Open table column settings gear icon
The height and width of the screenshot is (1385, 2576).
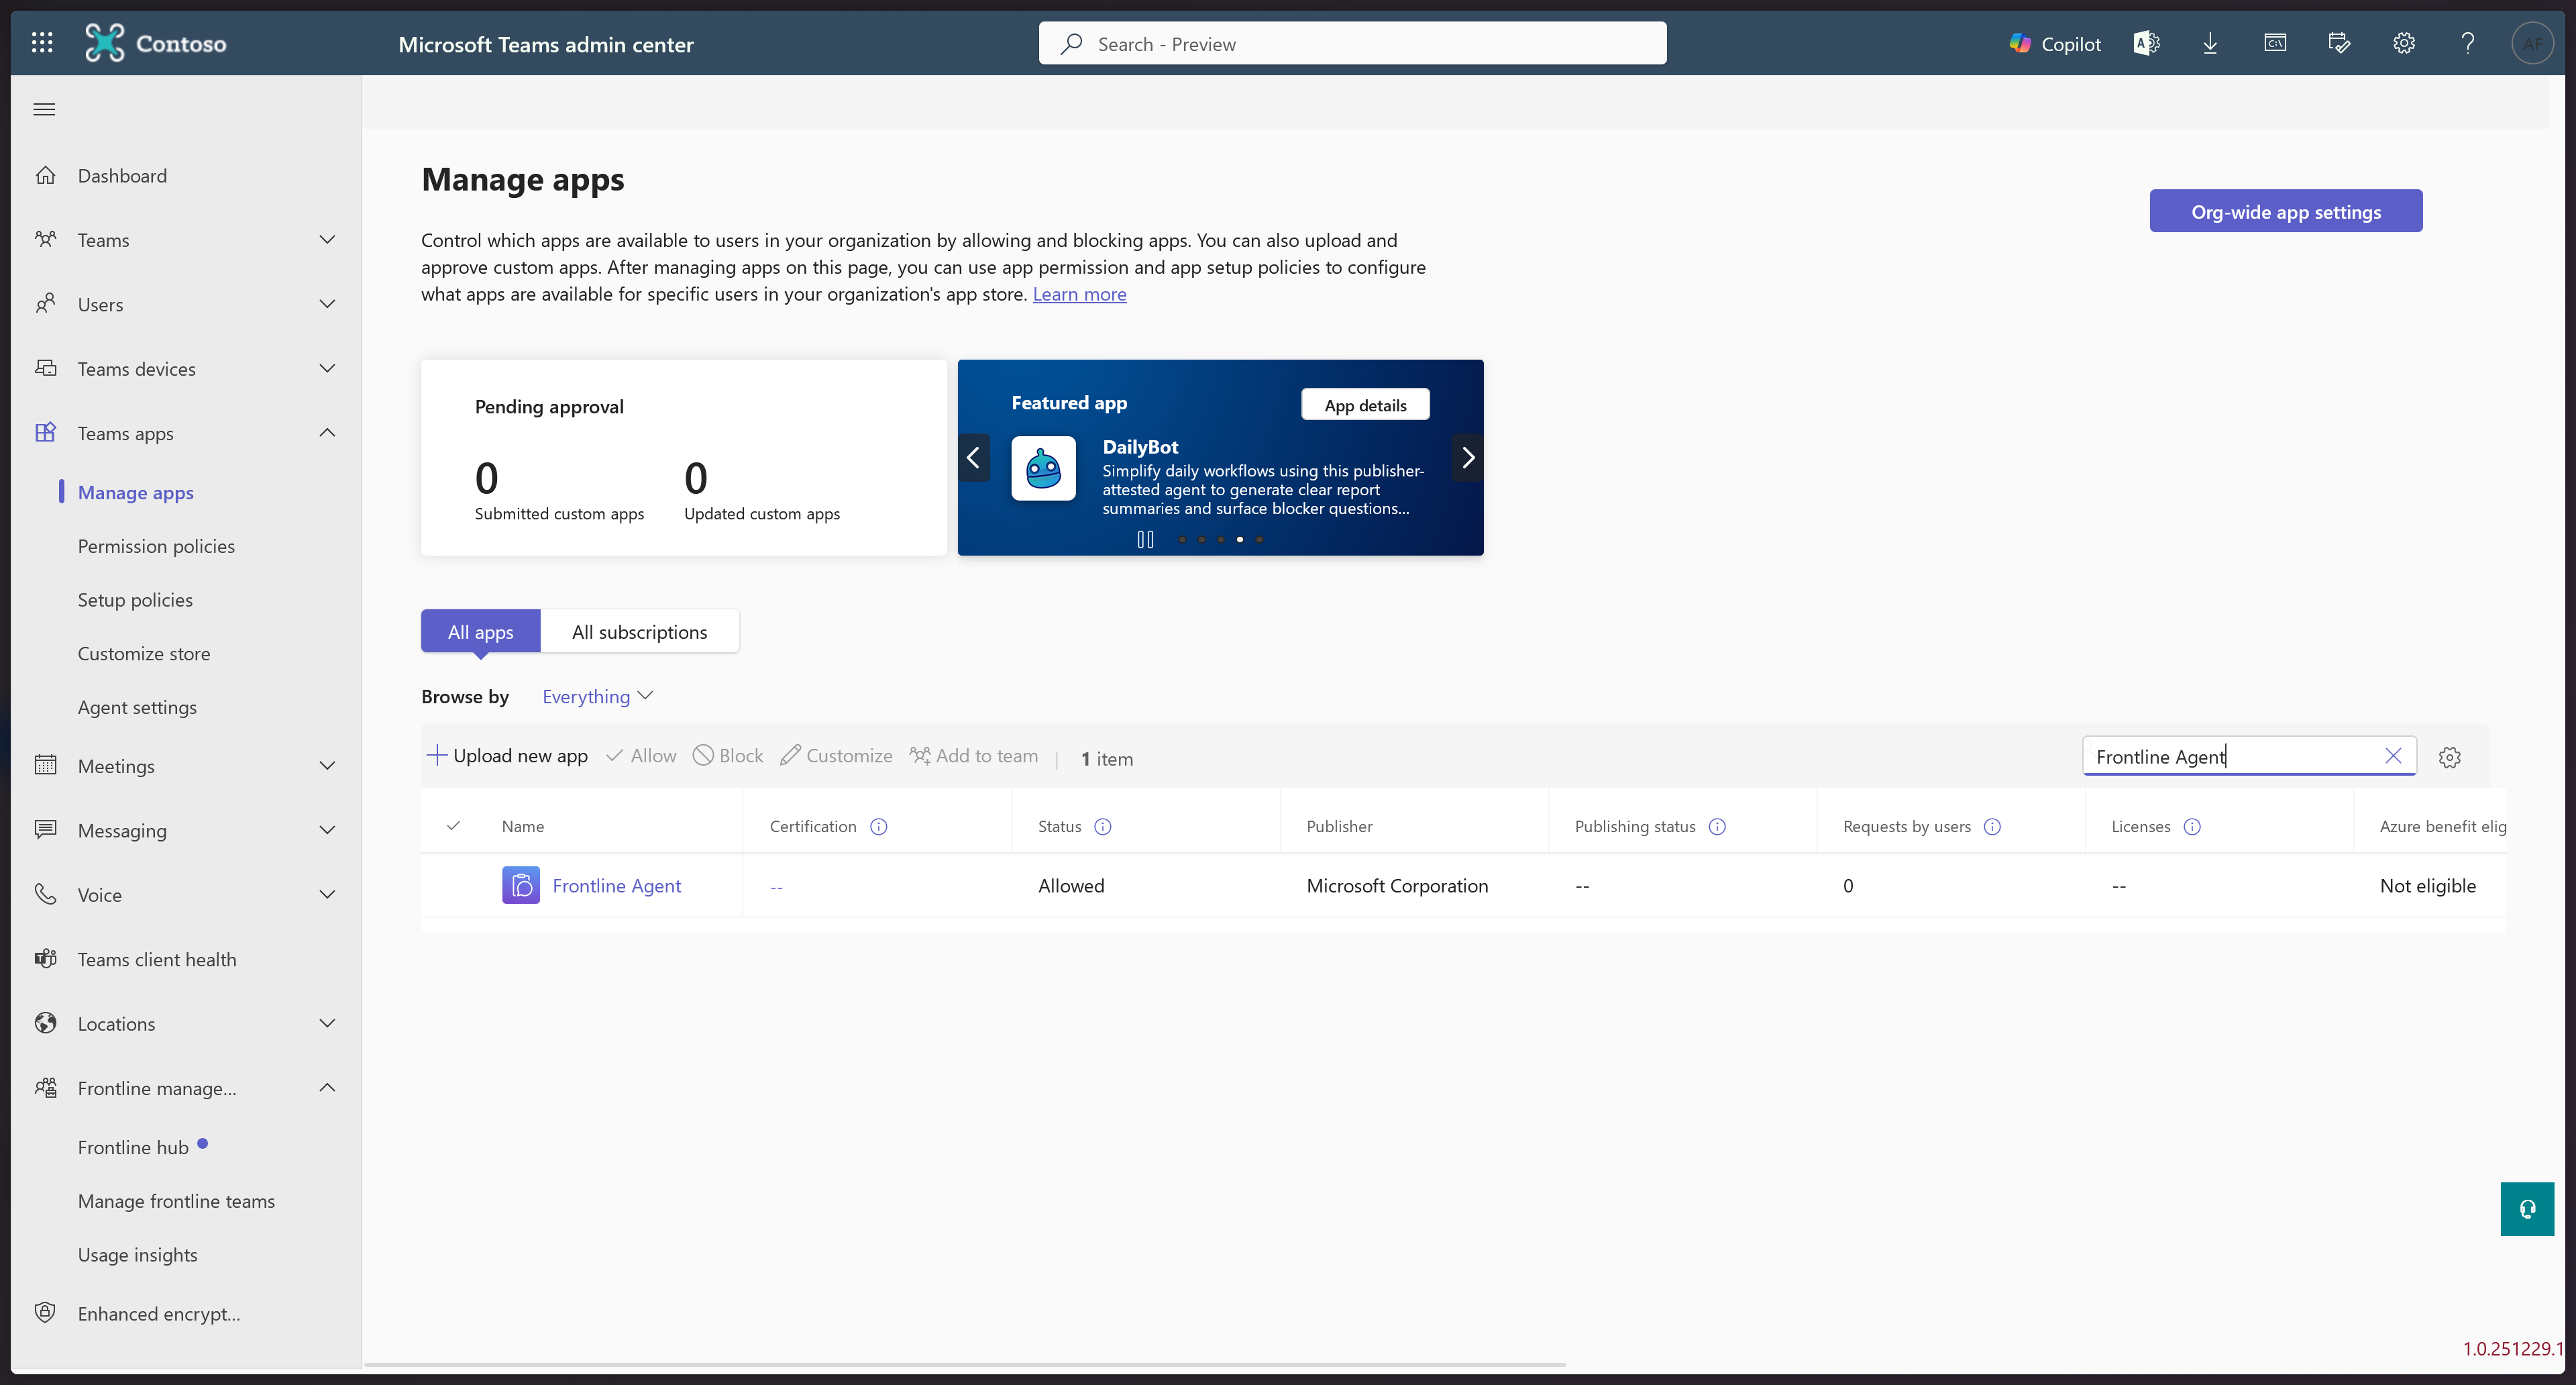(x=2449, y=757)
